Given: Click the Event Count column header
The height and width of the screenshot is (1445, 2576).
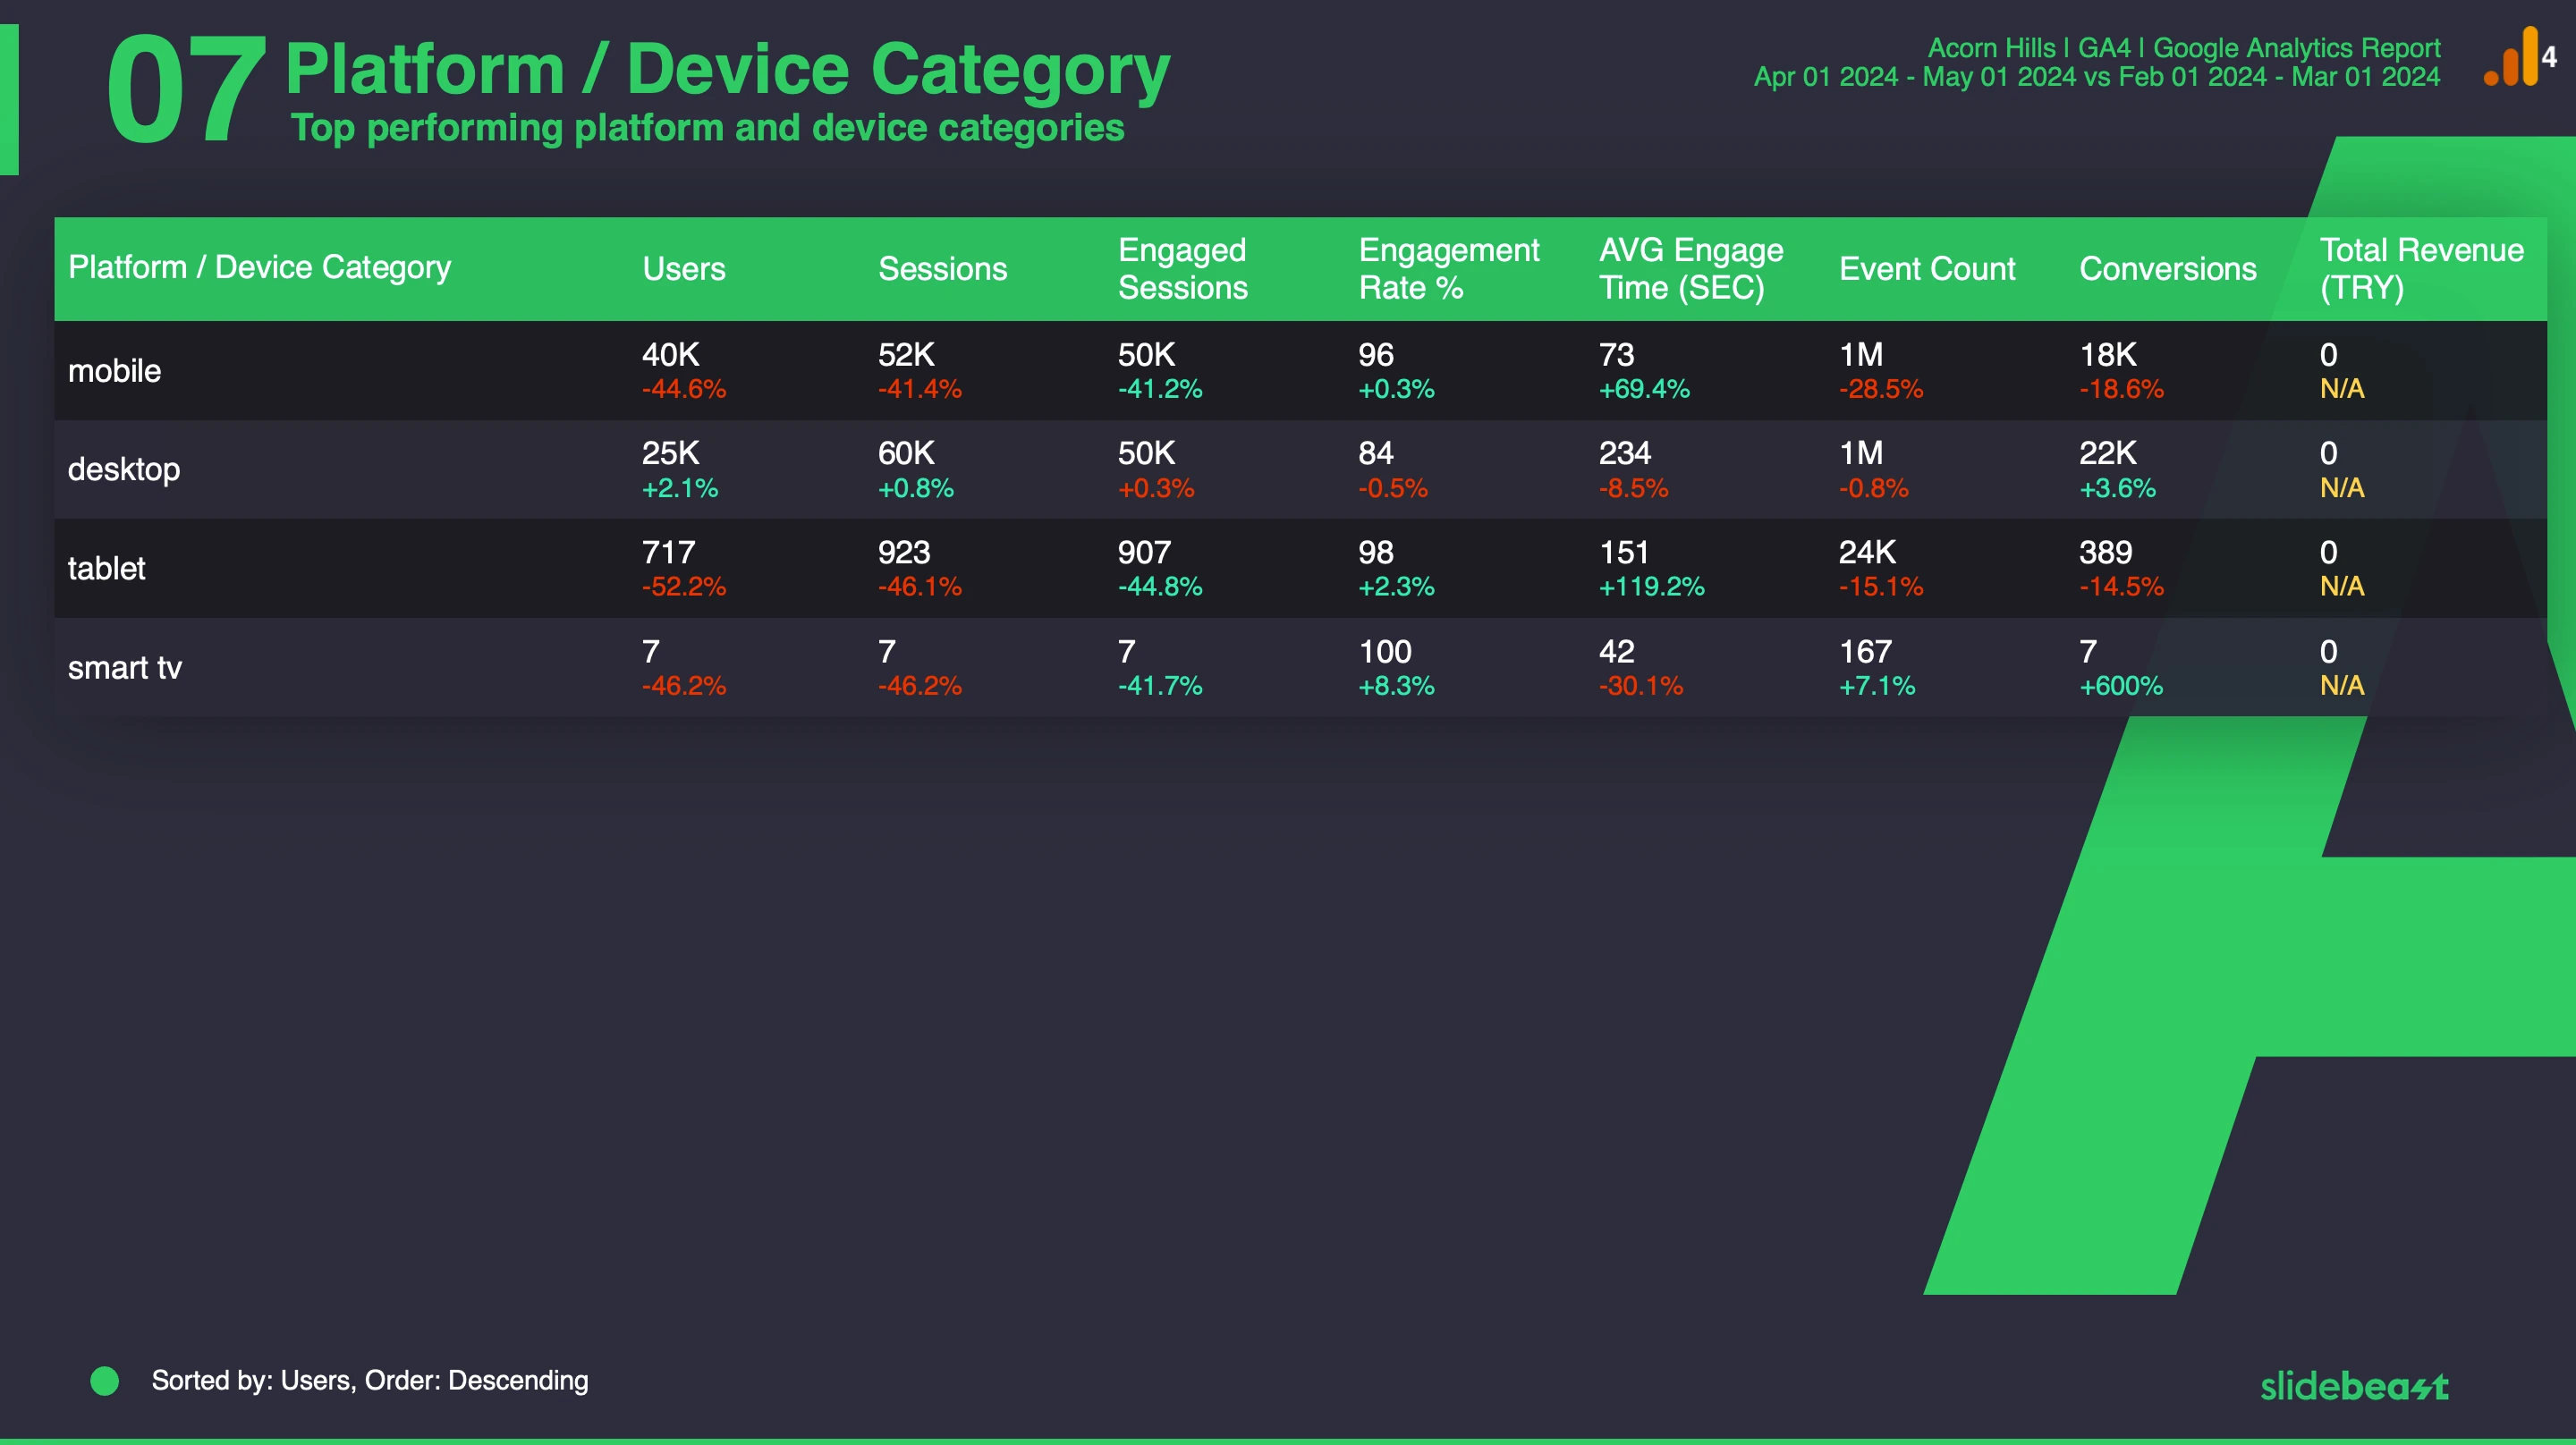Looking at the screenshot, I should (1927, 268).
